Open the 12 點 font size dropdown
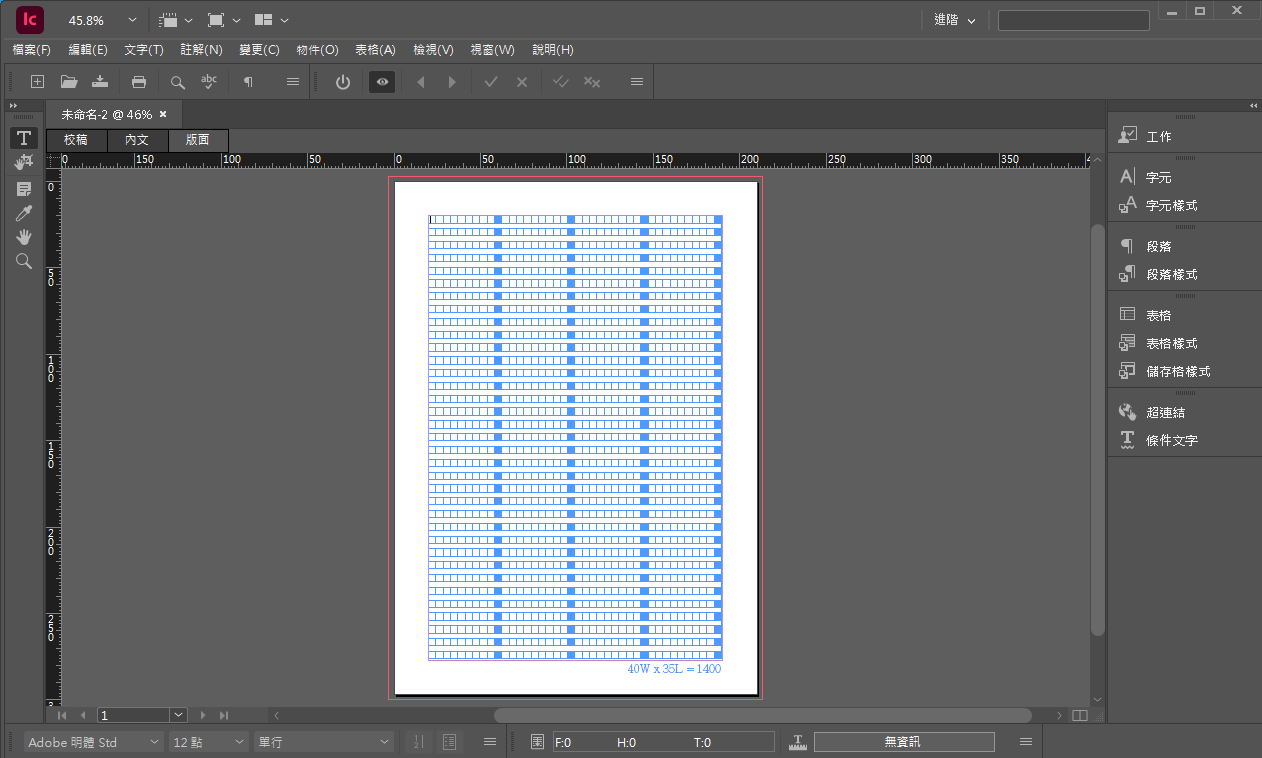The width and height of the screenshot is (1262, 758). tap(209, 742)
